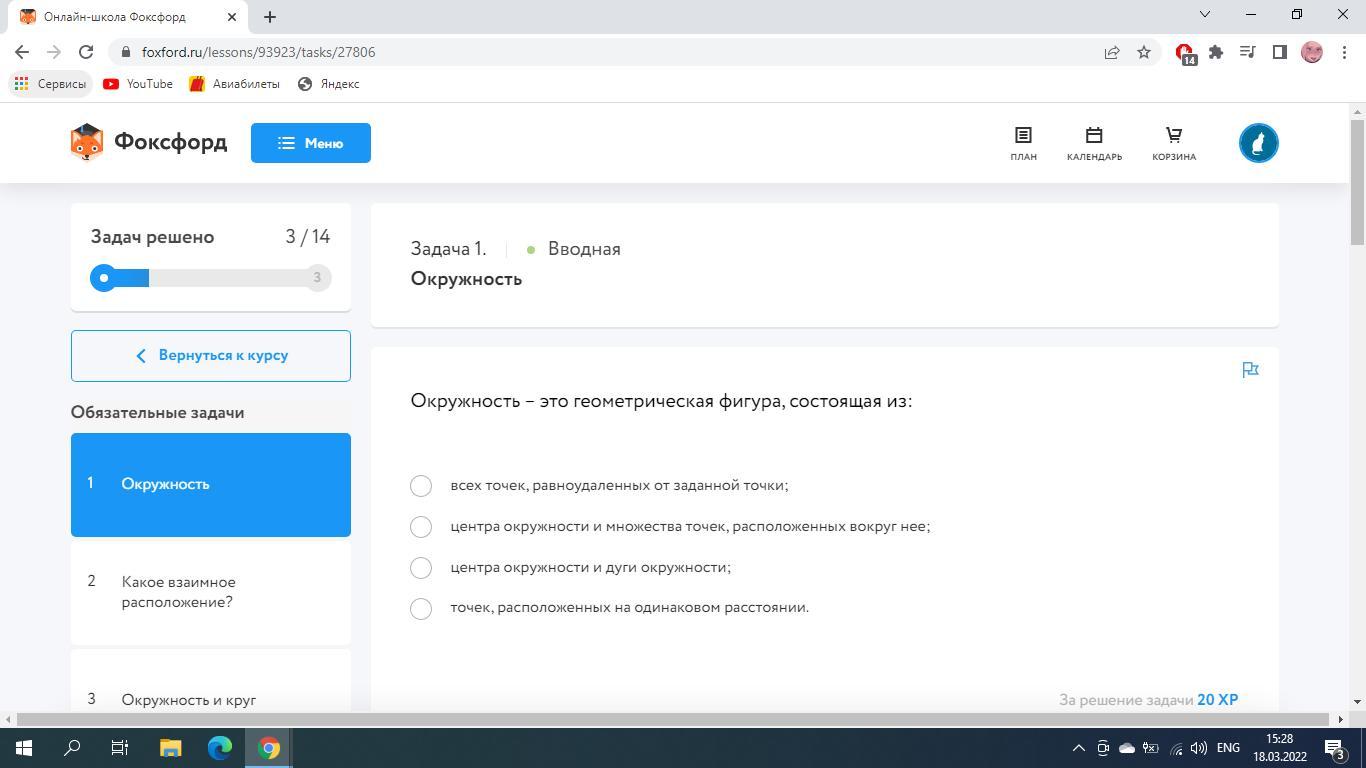Click Вернуться к курсу button
The height and width of the screenshot is (768, 1366).
(211, 356)
